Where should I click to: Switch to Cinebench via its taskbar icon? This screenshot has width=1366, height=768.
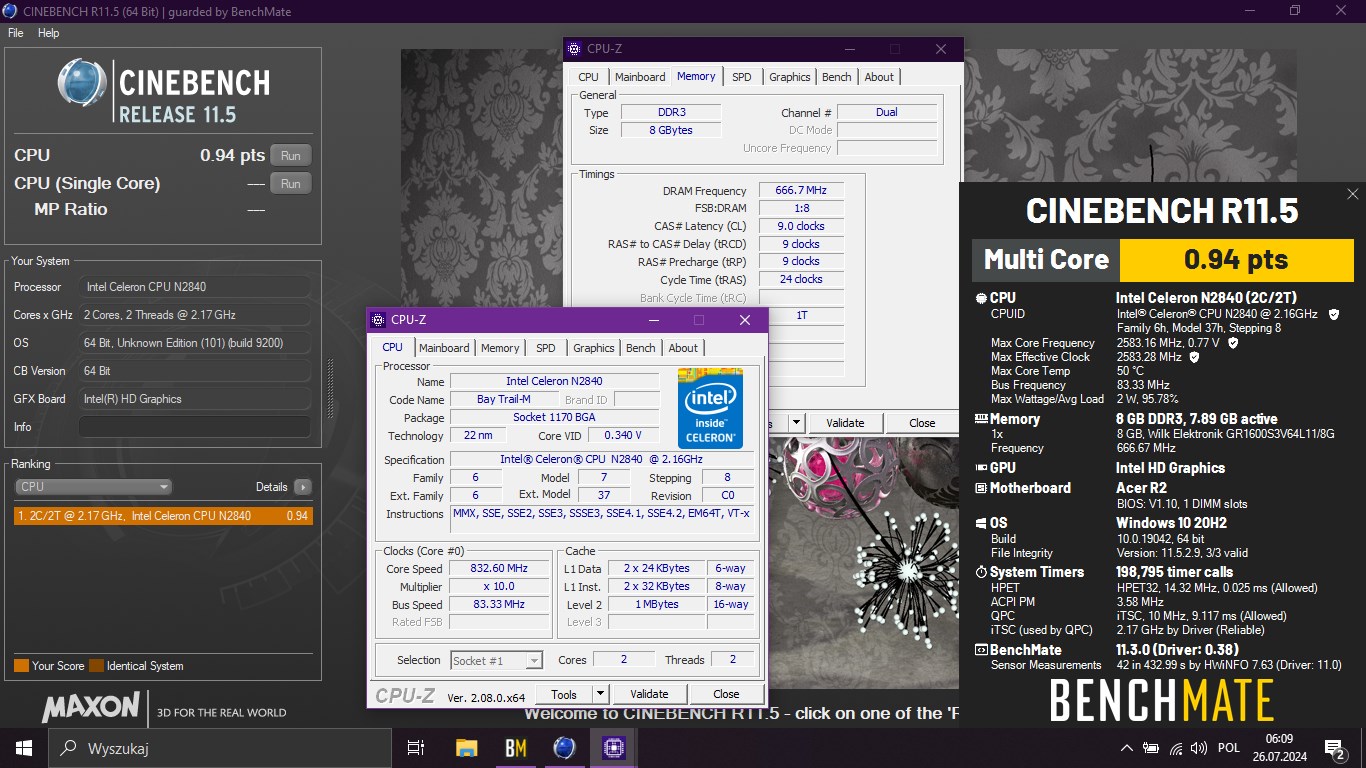564,748
